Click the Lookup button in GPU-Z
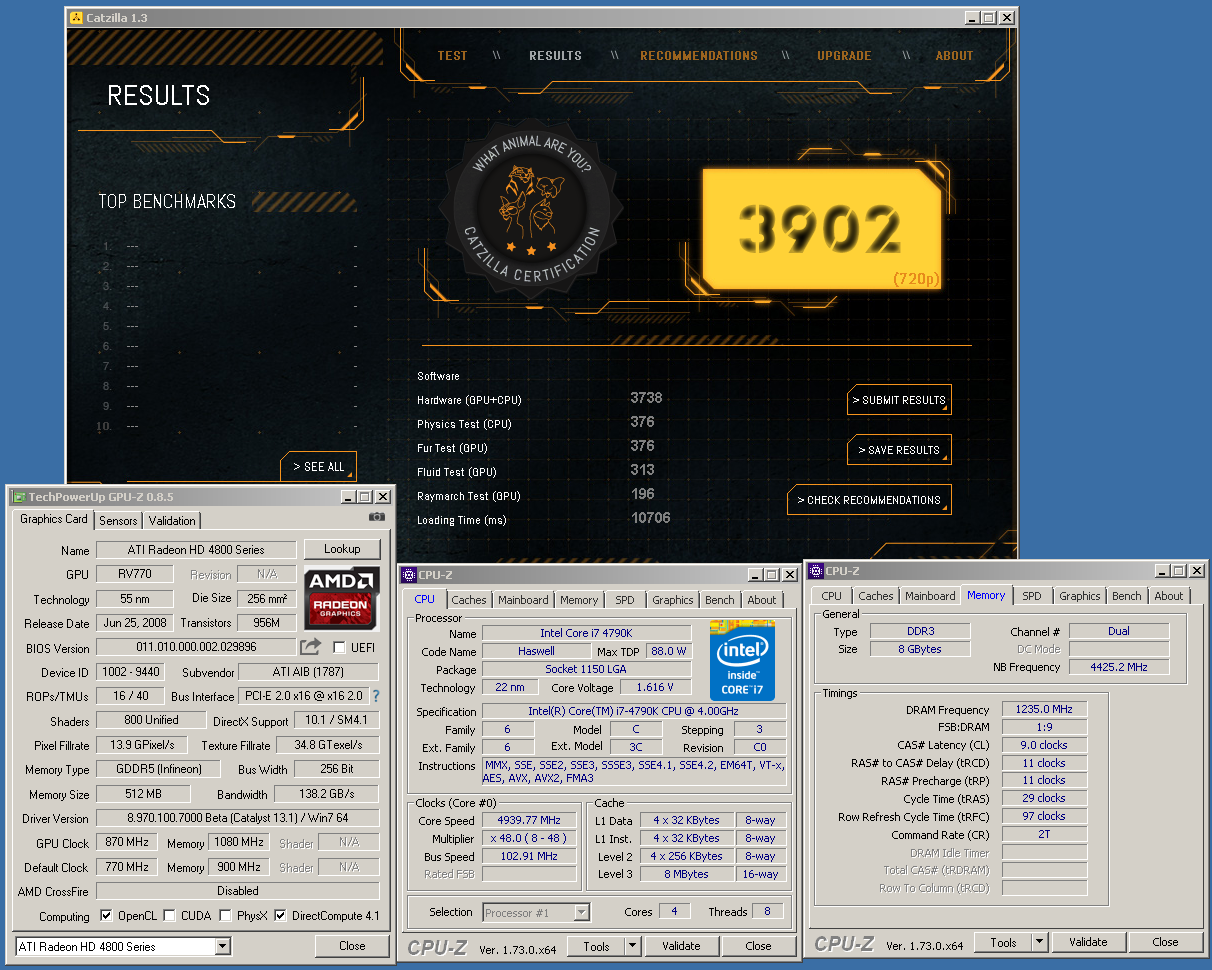The image size is (1212, 970). pyautogui.click(x=342, y=549)
